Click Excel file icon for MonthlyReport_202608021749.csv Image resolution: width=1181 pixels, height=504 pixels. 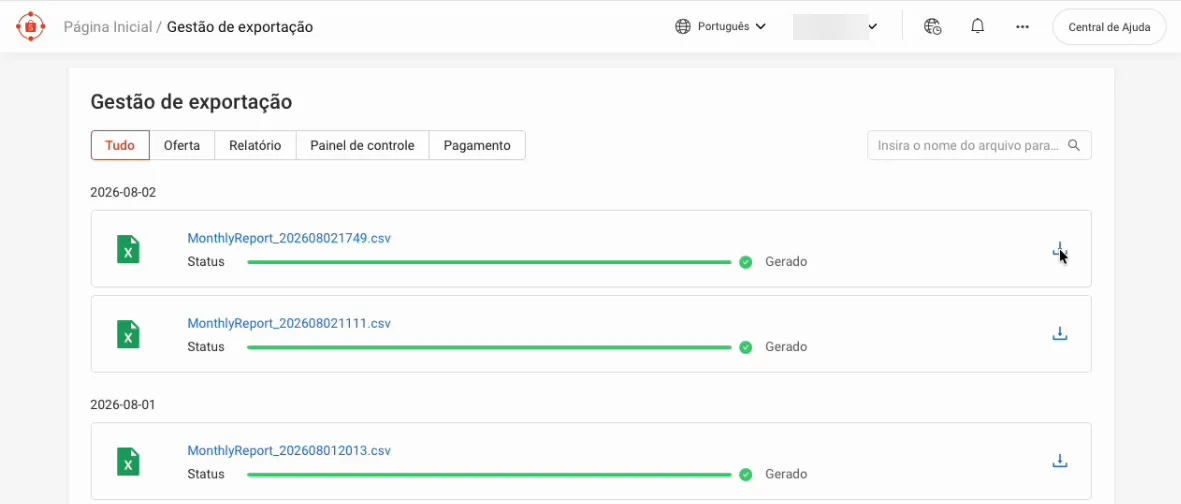tap(128, 249)
